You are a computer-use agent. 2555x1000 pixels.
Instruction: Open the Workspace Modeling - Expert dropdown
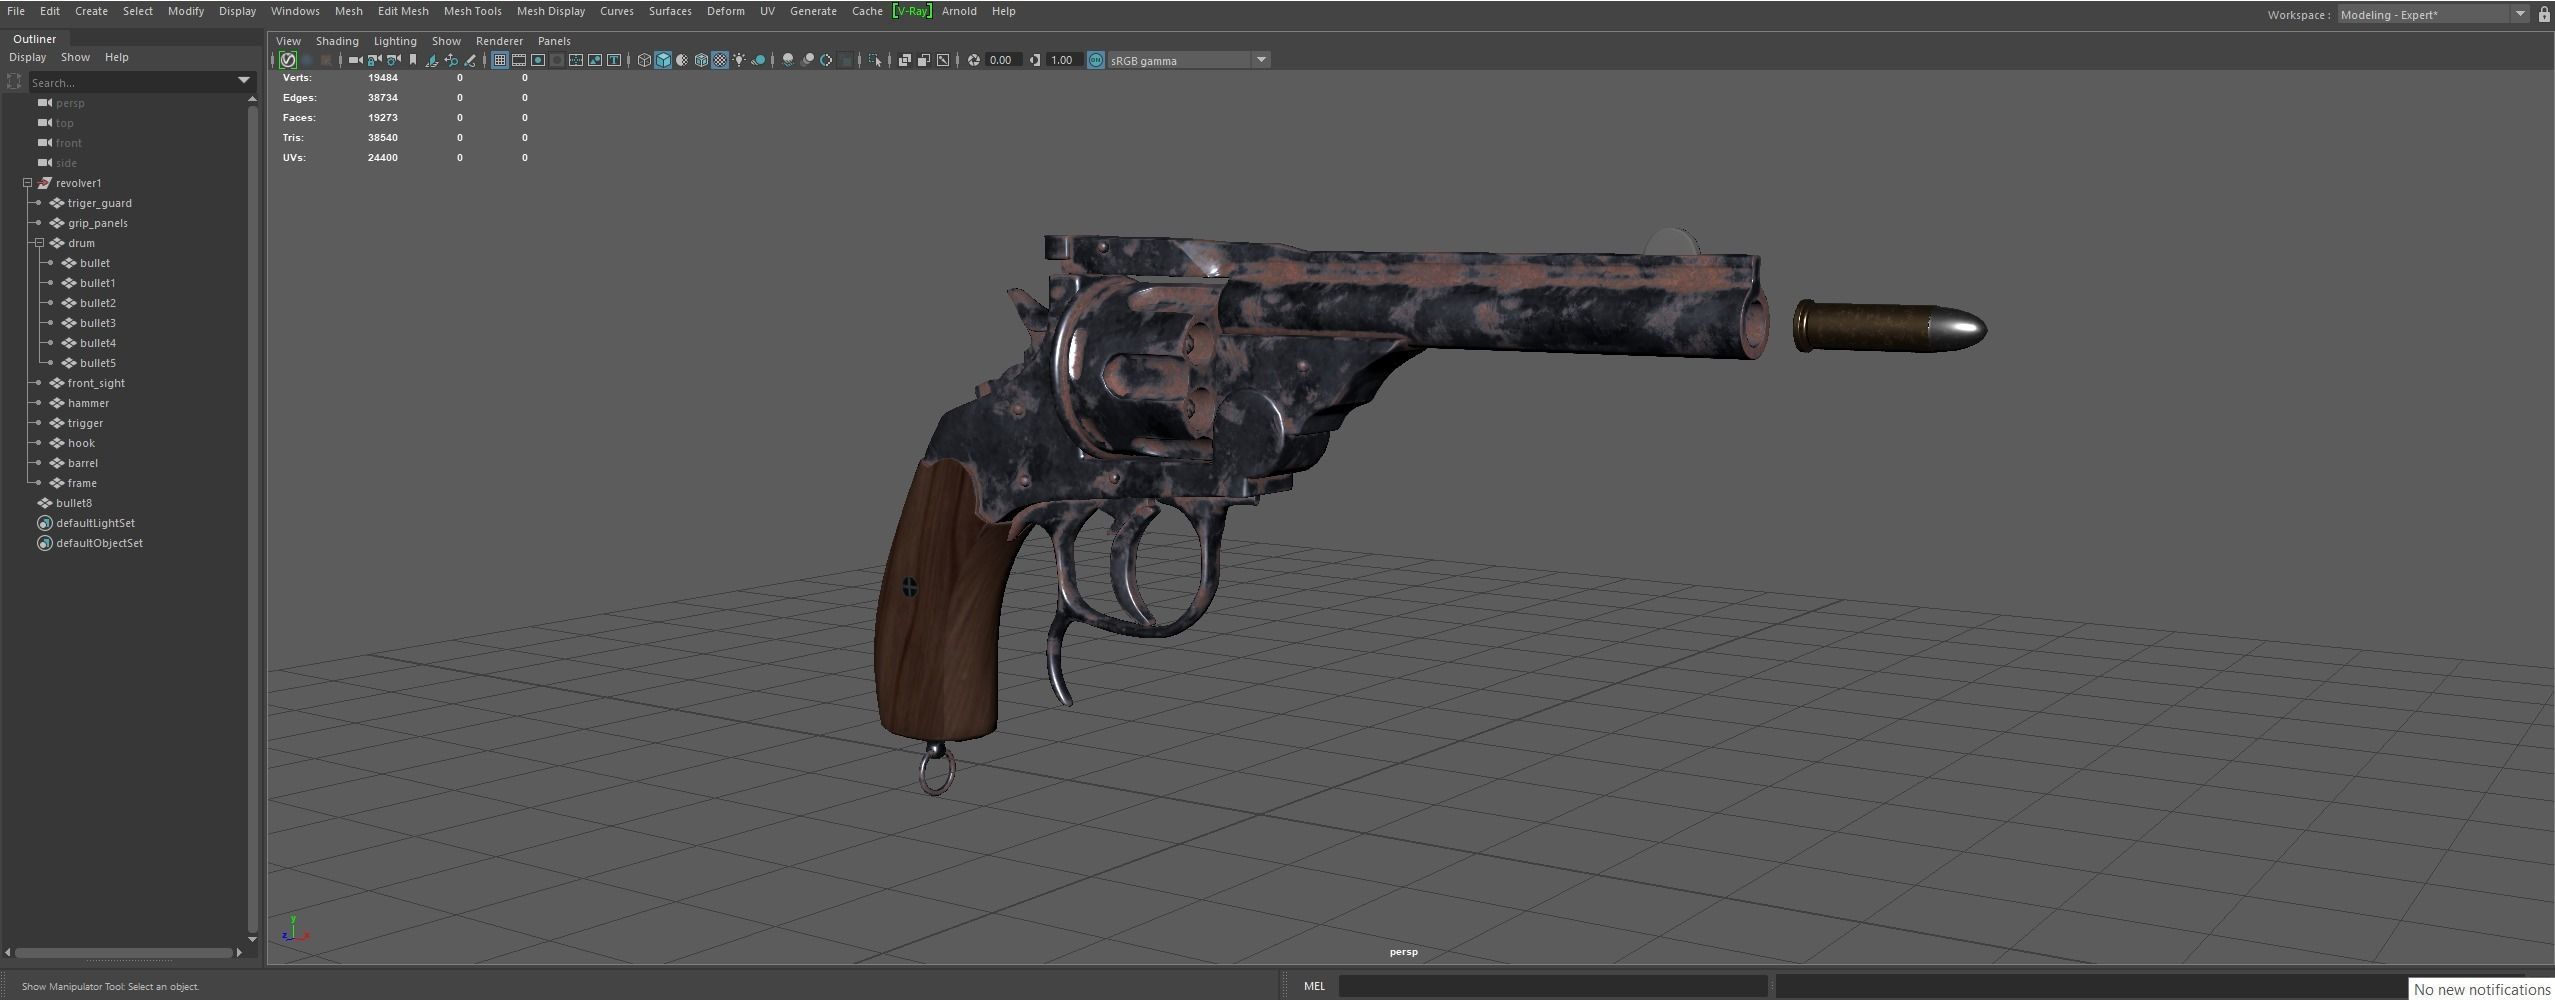[2434, 14]
